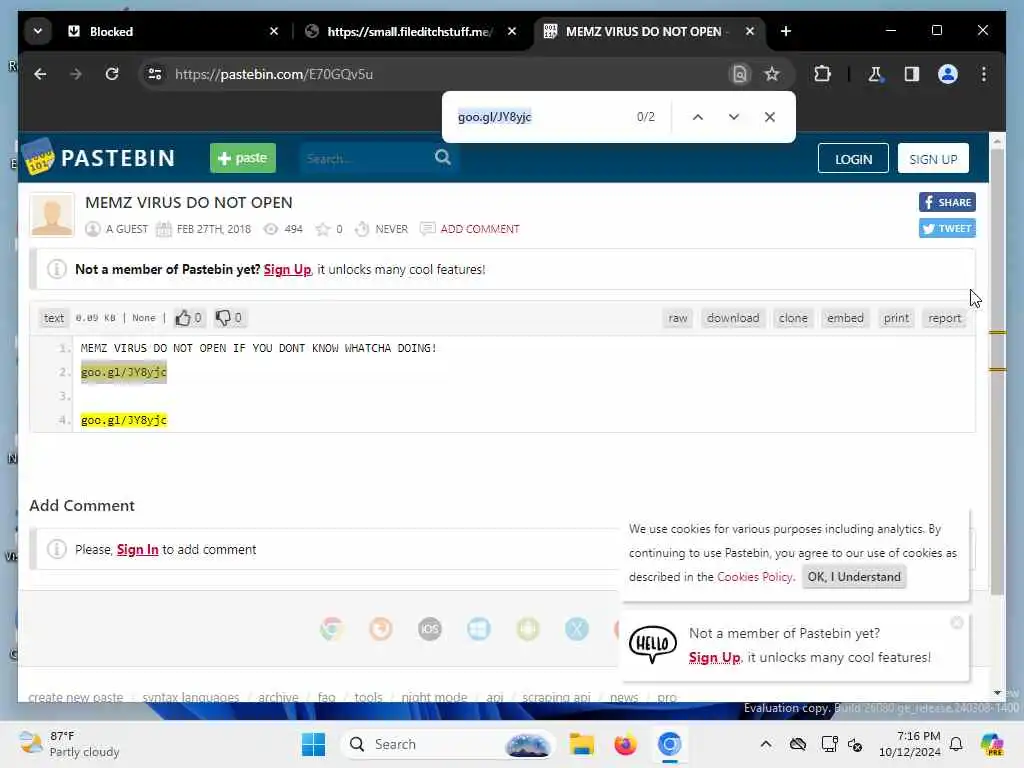This screenshot has width=1024, height=768.
Task: Toggle the browser side panel
Action: tap(912, 74)
